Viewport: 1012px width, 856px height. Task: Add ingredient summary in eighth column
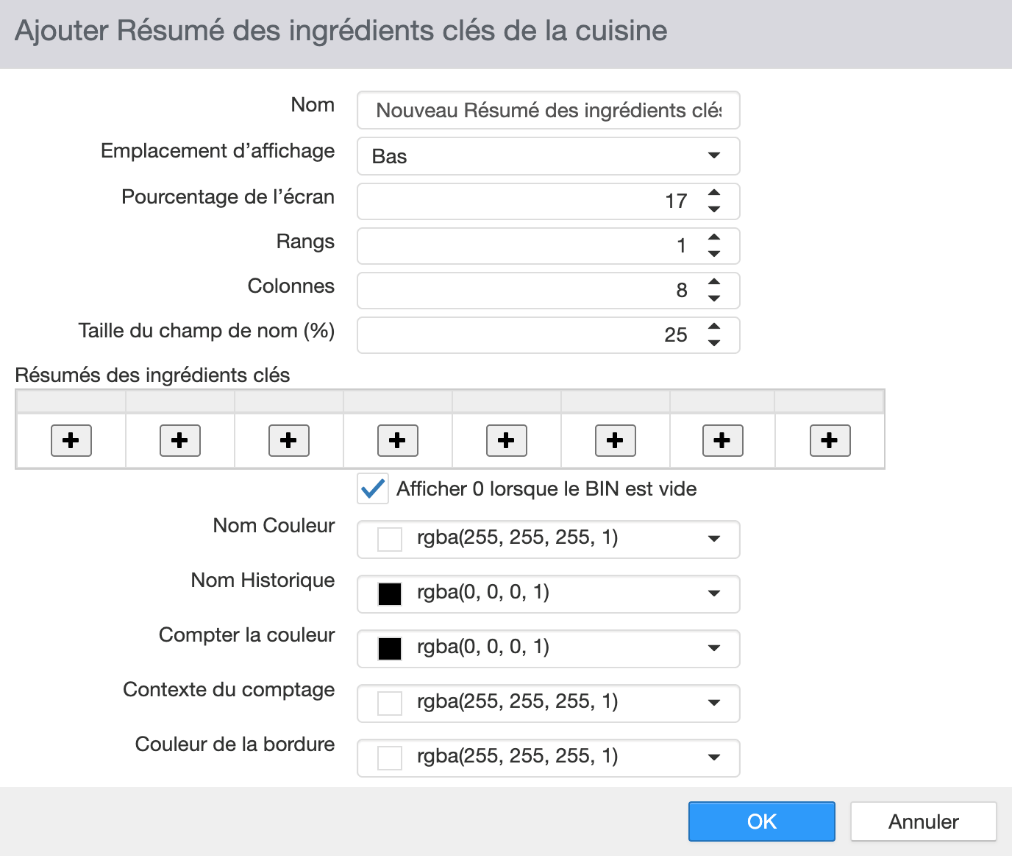830,440
